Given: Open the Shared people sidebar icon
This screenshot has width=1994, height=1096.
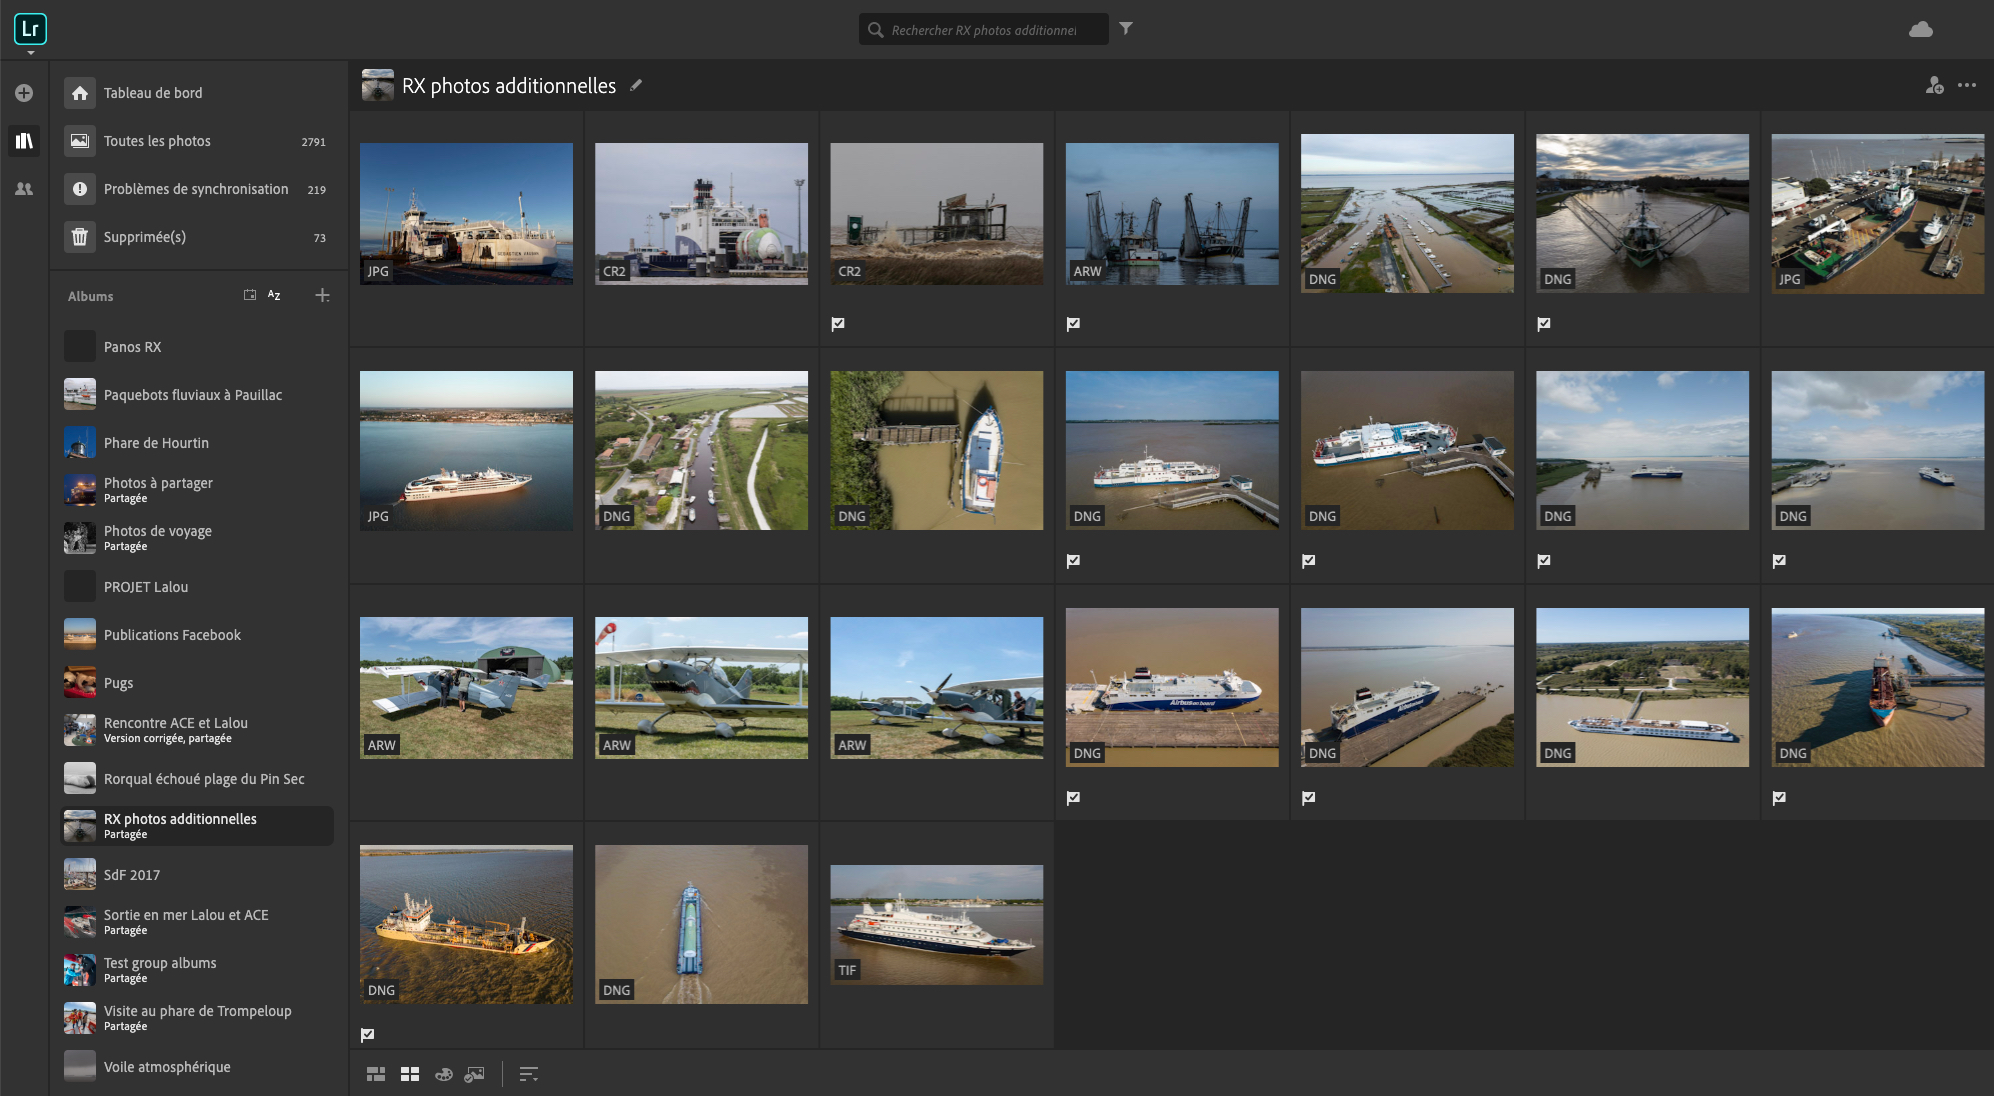Looking at the screenshot, I should [24, 189].
